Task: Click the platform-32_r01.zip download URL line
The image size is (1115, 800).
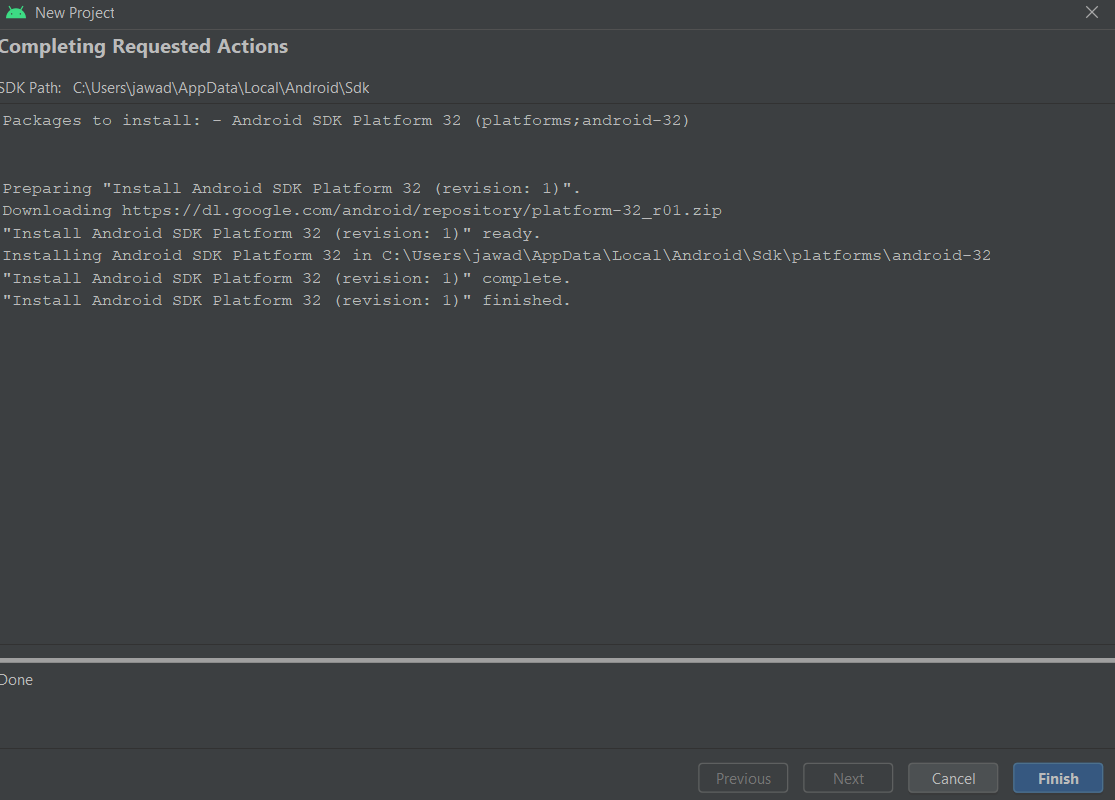Action: click(362, 211)
